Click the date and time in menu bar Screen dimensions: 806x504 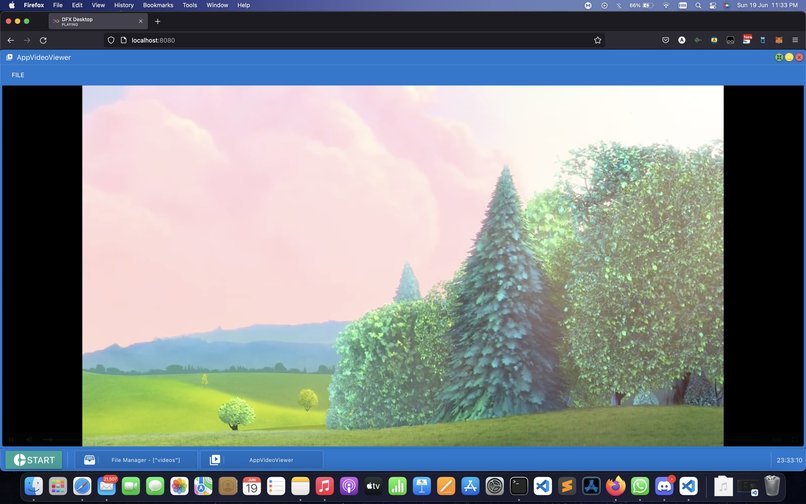click(x=767, y=5)
